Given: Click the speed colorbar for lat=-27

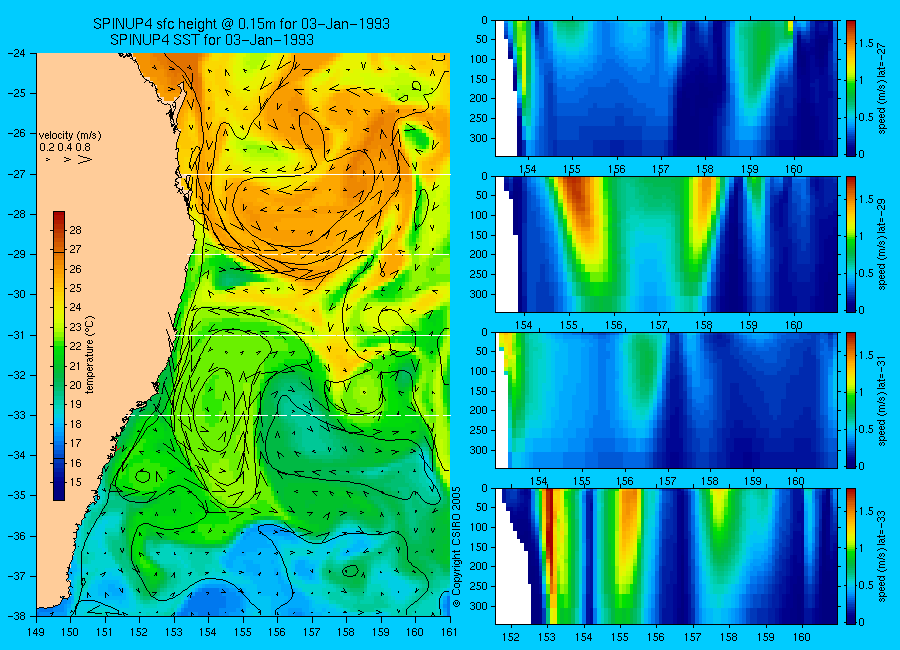Looking at the screenshot, I should [x=851, y=88].
